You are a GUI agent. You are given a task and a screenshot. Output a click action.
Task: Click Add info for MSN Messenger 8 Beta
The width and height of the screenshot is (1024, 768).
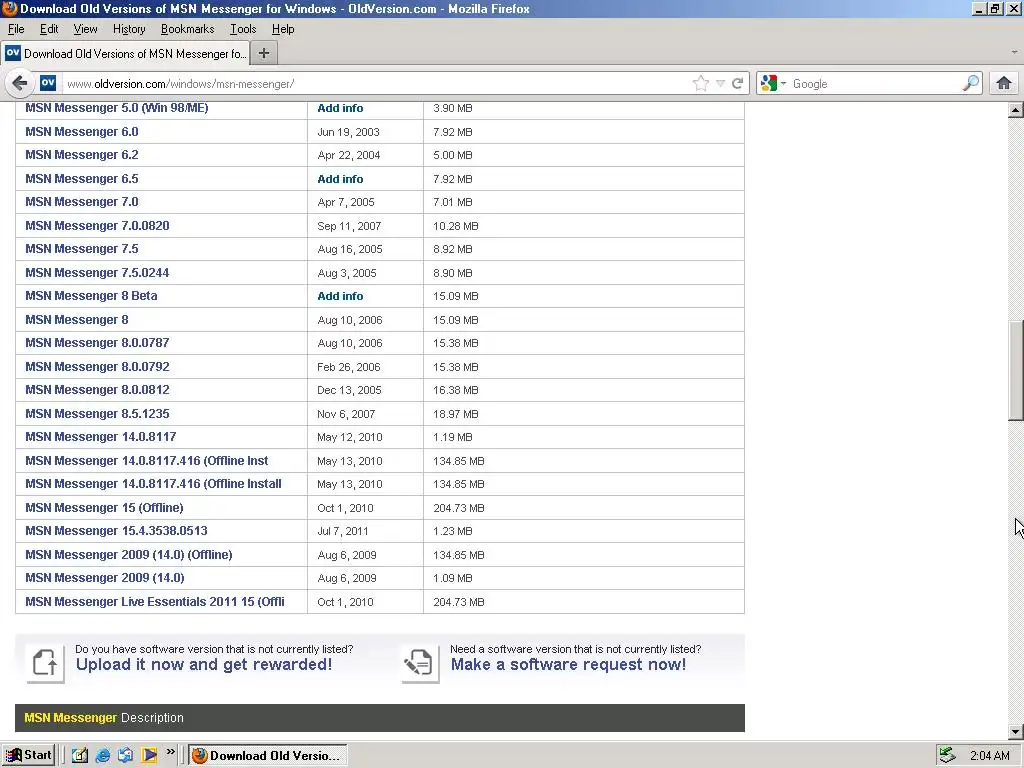click(x=340, y=296)
